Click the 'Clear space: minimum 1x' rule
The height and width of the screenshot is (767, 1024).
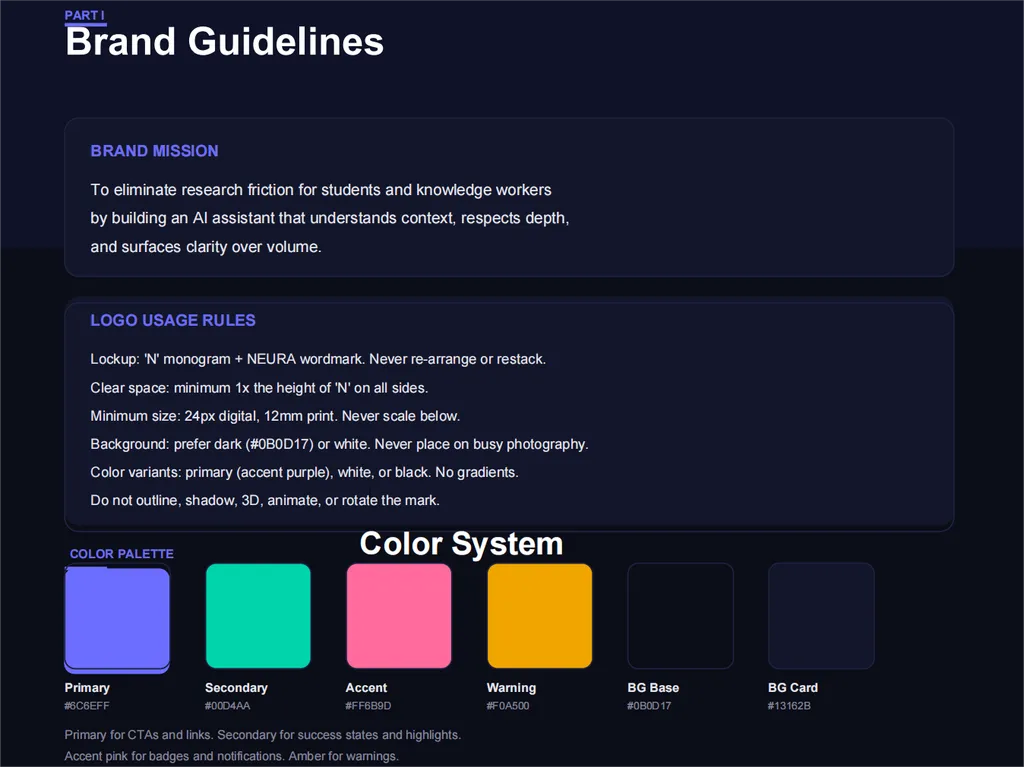coord(259,388)
